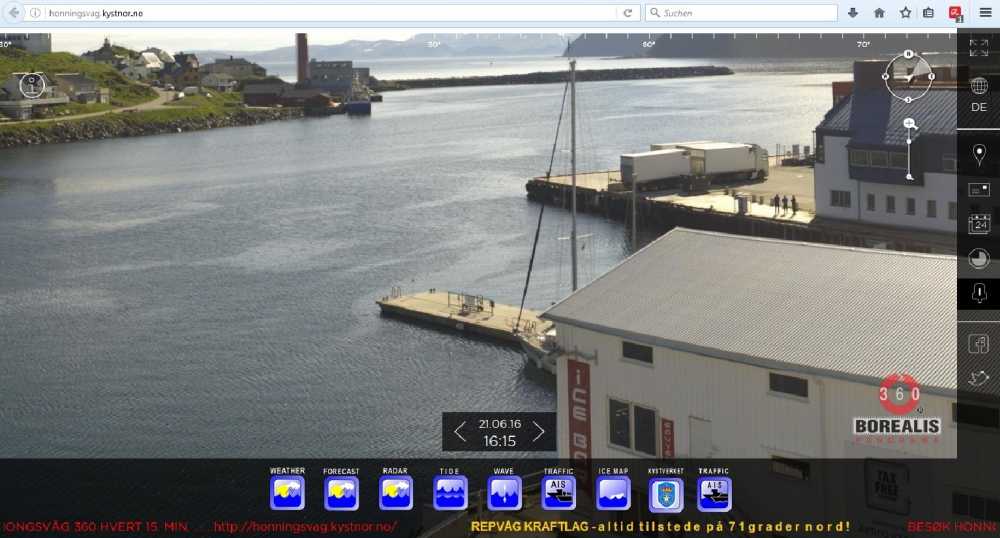Reload the current page
1000x538 pixels.
628,13
